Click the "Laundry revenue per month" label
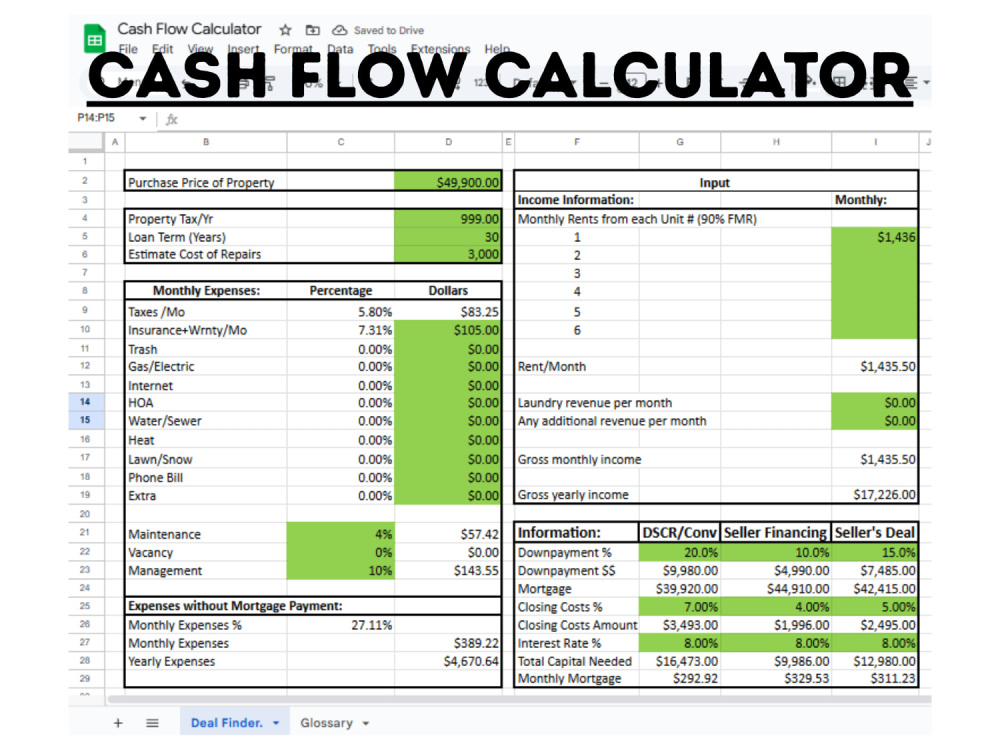 tap(594, 403)
